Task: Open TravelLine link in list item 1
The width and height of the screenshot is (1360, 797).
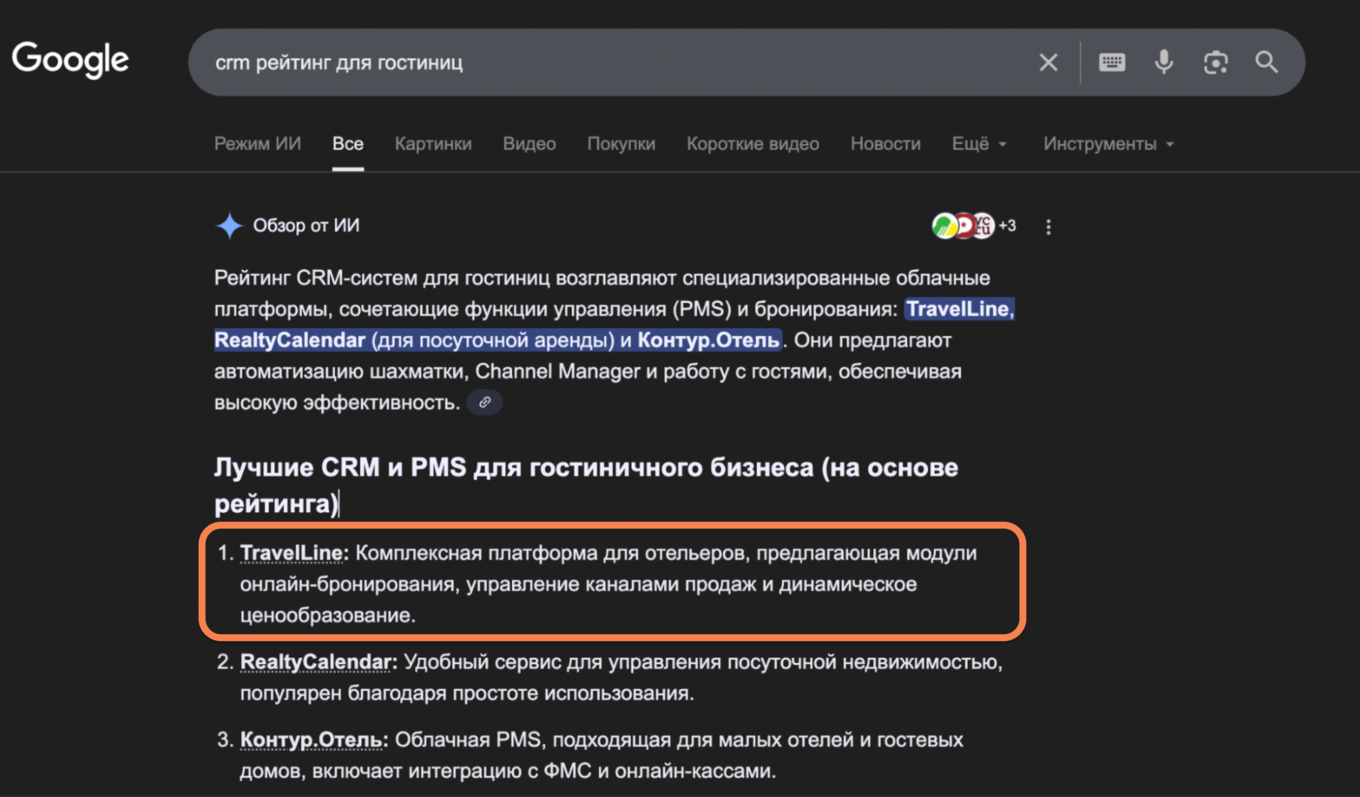Action: pos(292,553)
